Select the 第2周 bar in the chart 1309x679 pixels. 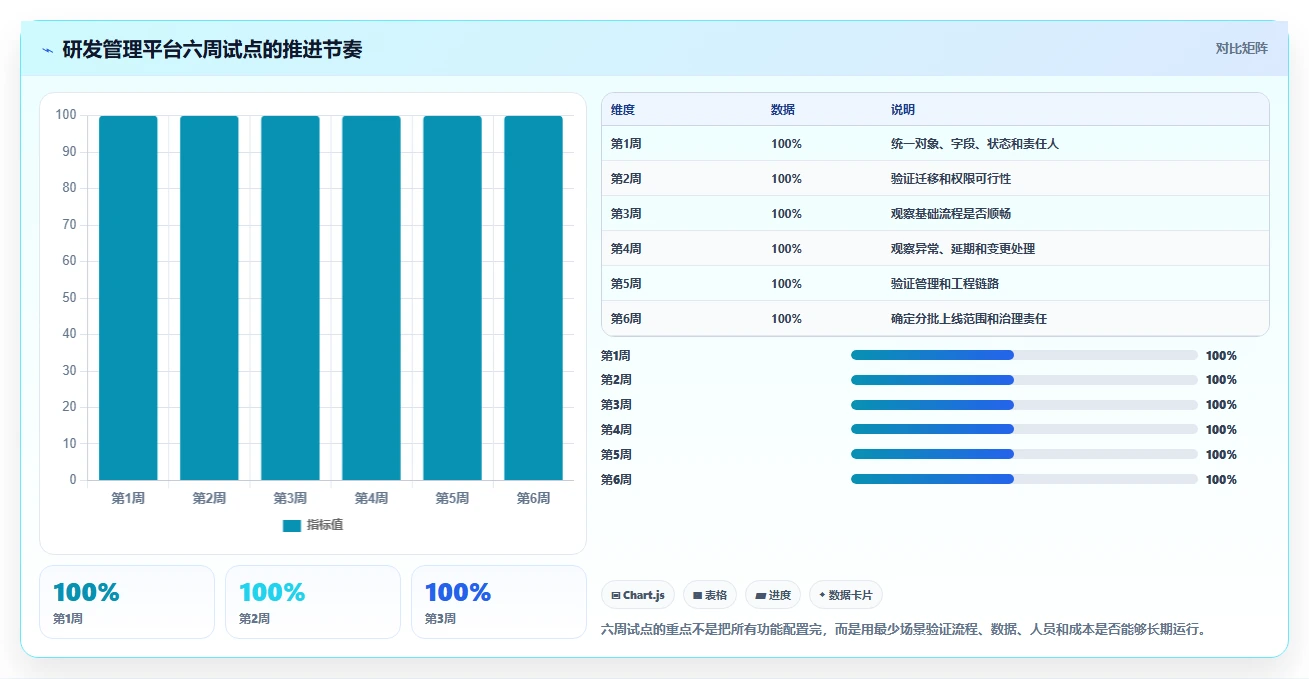[x=209, y=298]
